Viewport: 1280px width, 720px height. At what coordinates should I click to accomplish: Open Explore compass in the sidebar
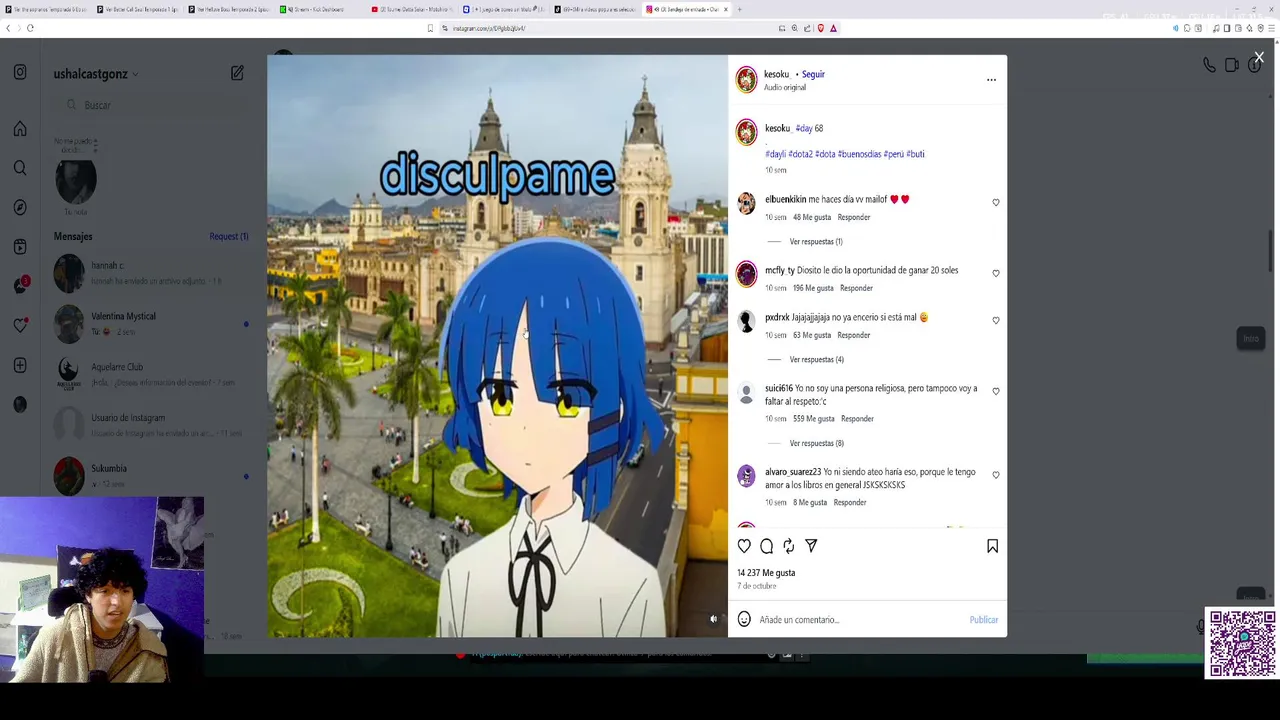(20, 207)
